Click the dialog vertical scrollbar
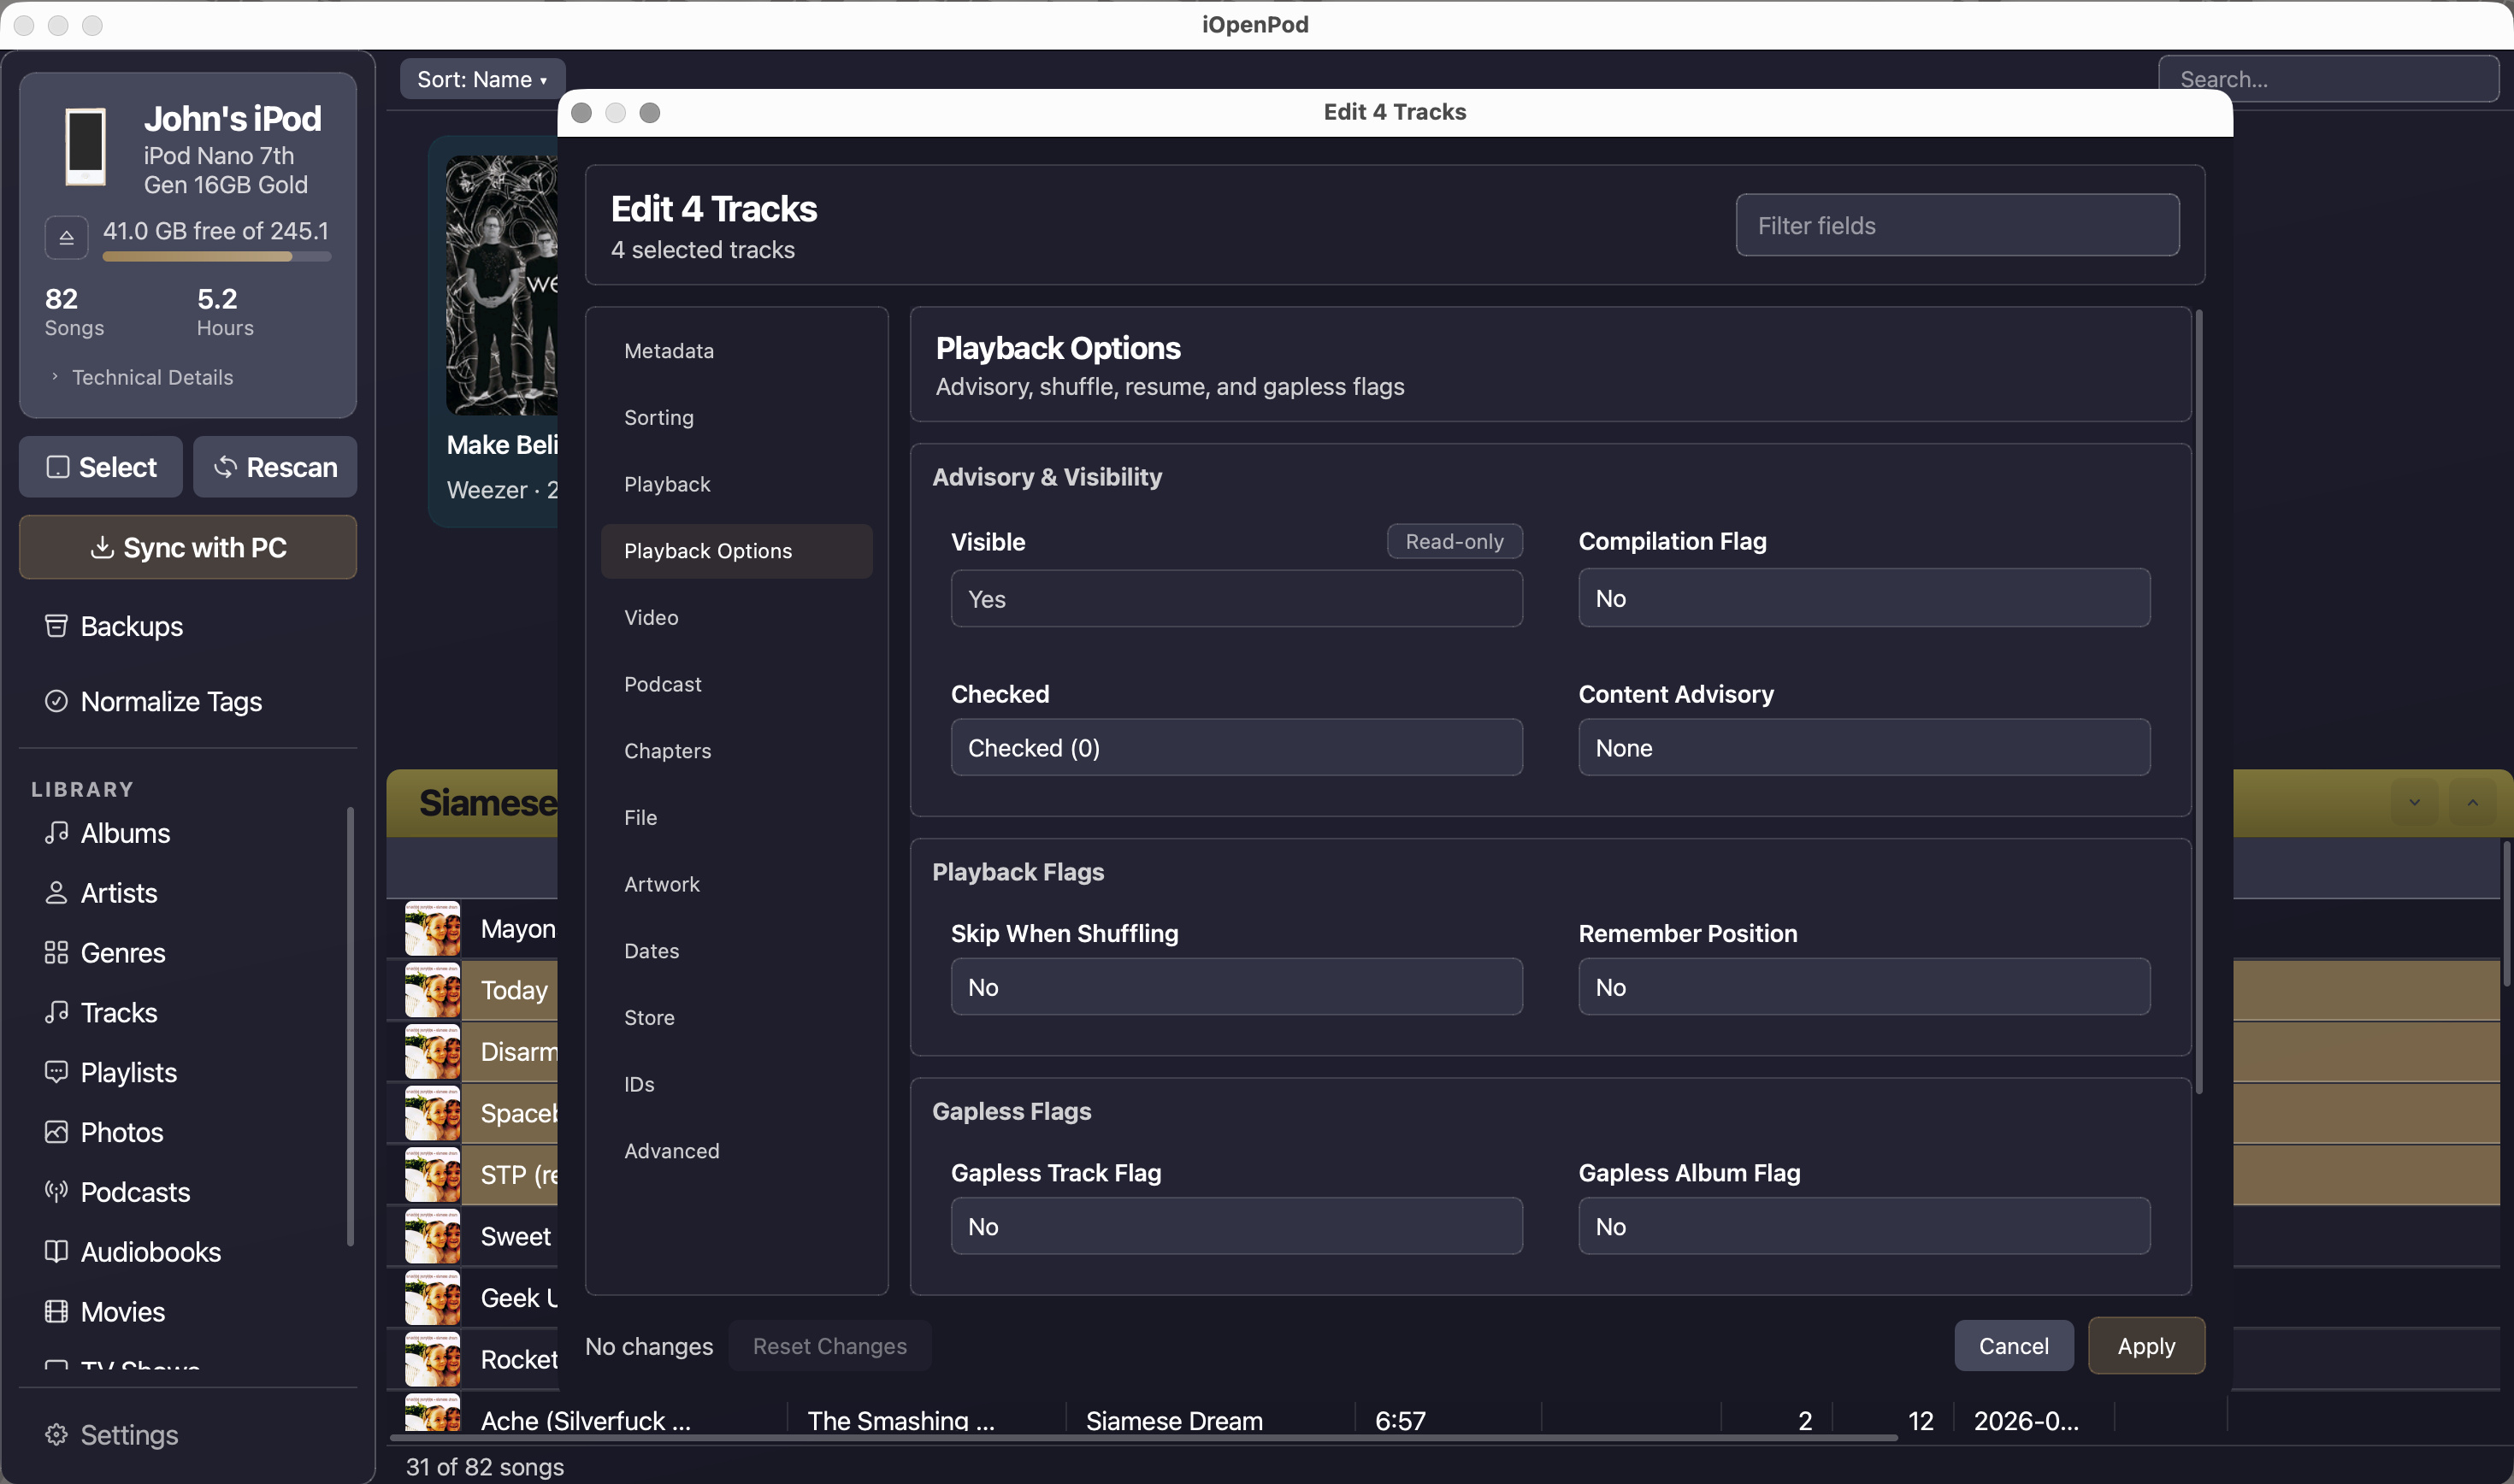This screenshot has height=1484, width=2514. coord(2198,702)
